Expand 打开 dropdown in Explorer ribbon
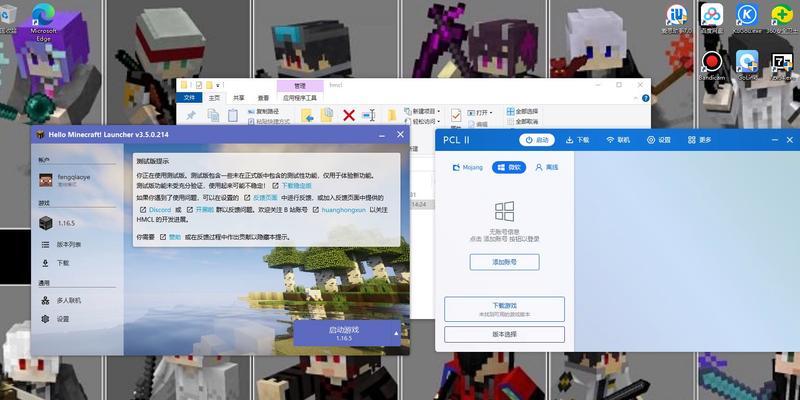800x400 pixels. (479, 112)
